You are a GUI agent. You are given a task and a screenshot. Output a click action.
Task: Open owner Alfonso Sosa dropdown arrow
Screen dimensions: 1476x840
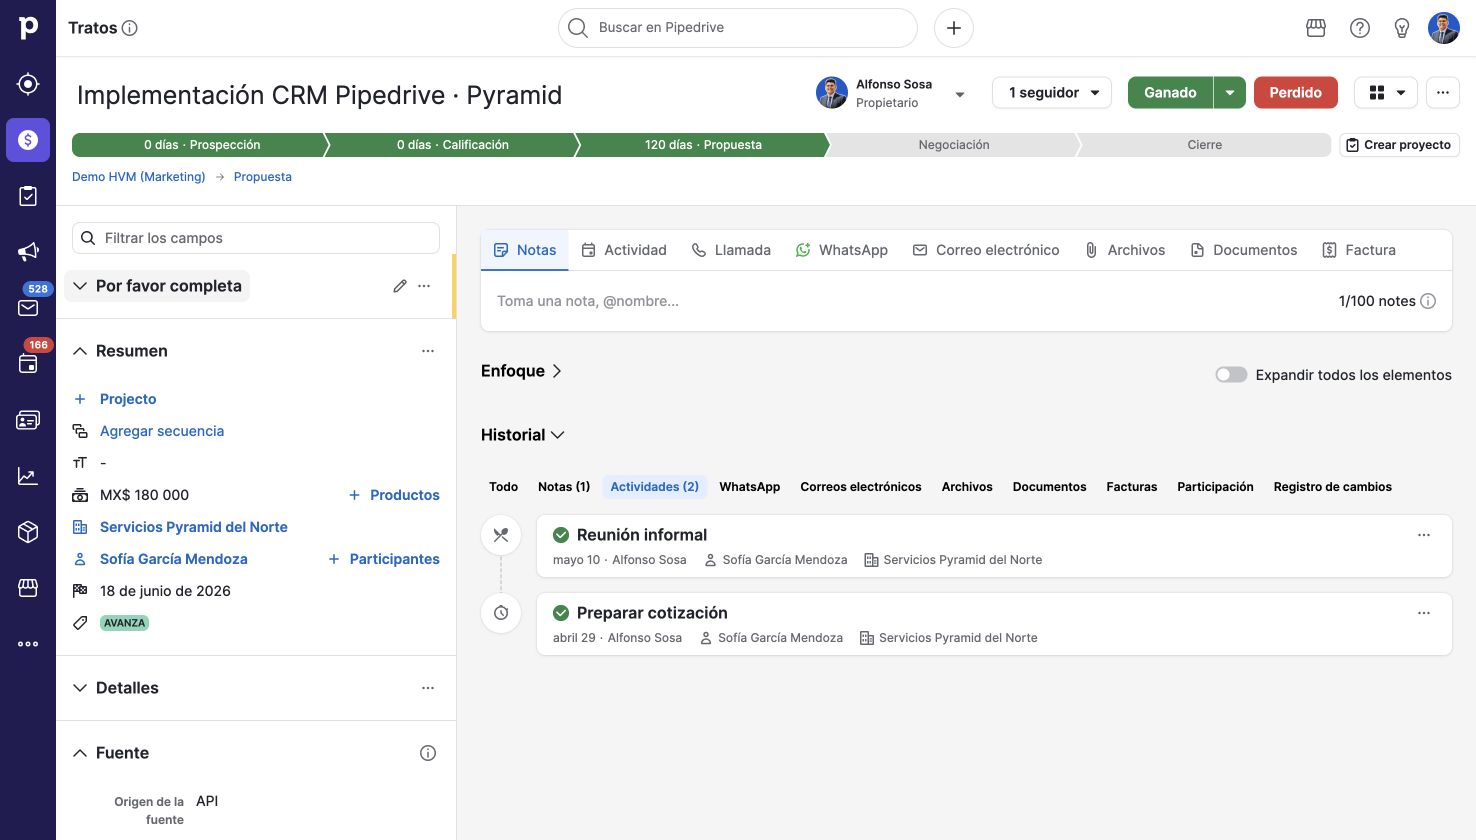coord(960,94)
